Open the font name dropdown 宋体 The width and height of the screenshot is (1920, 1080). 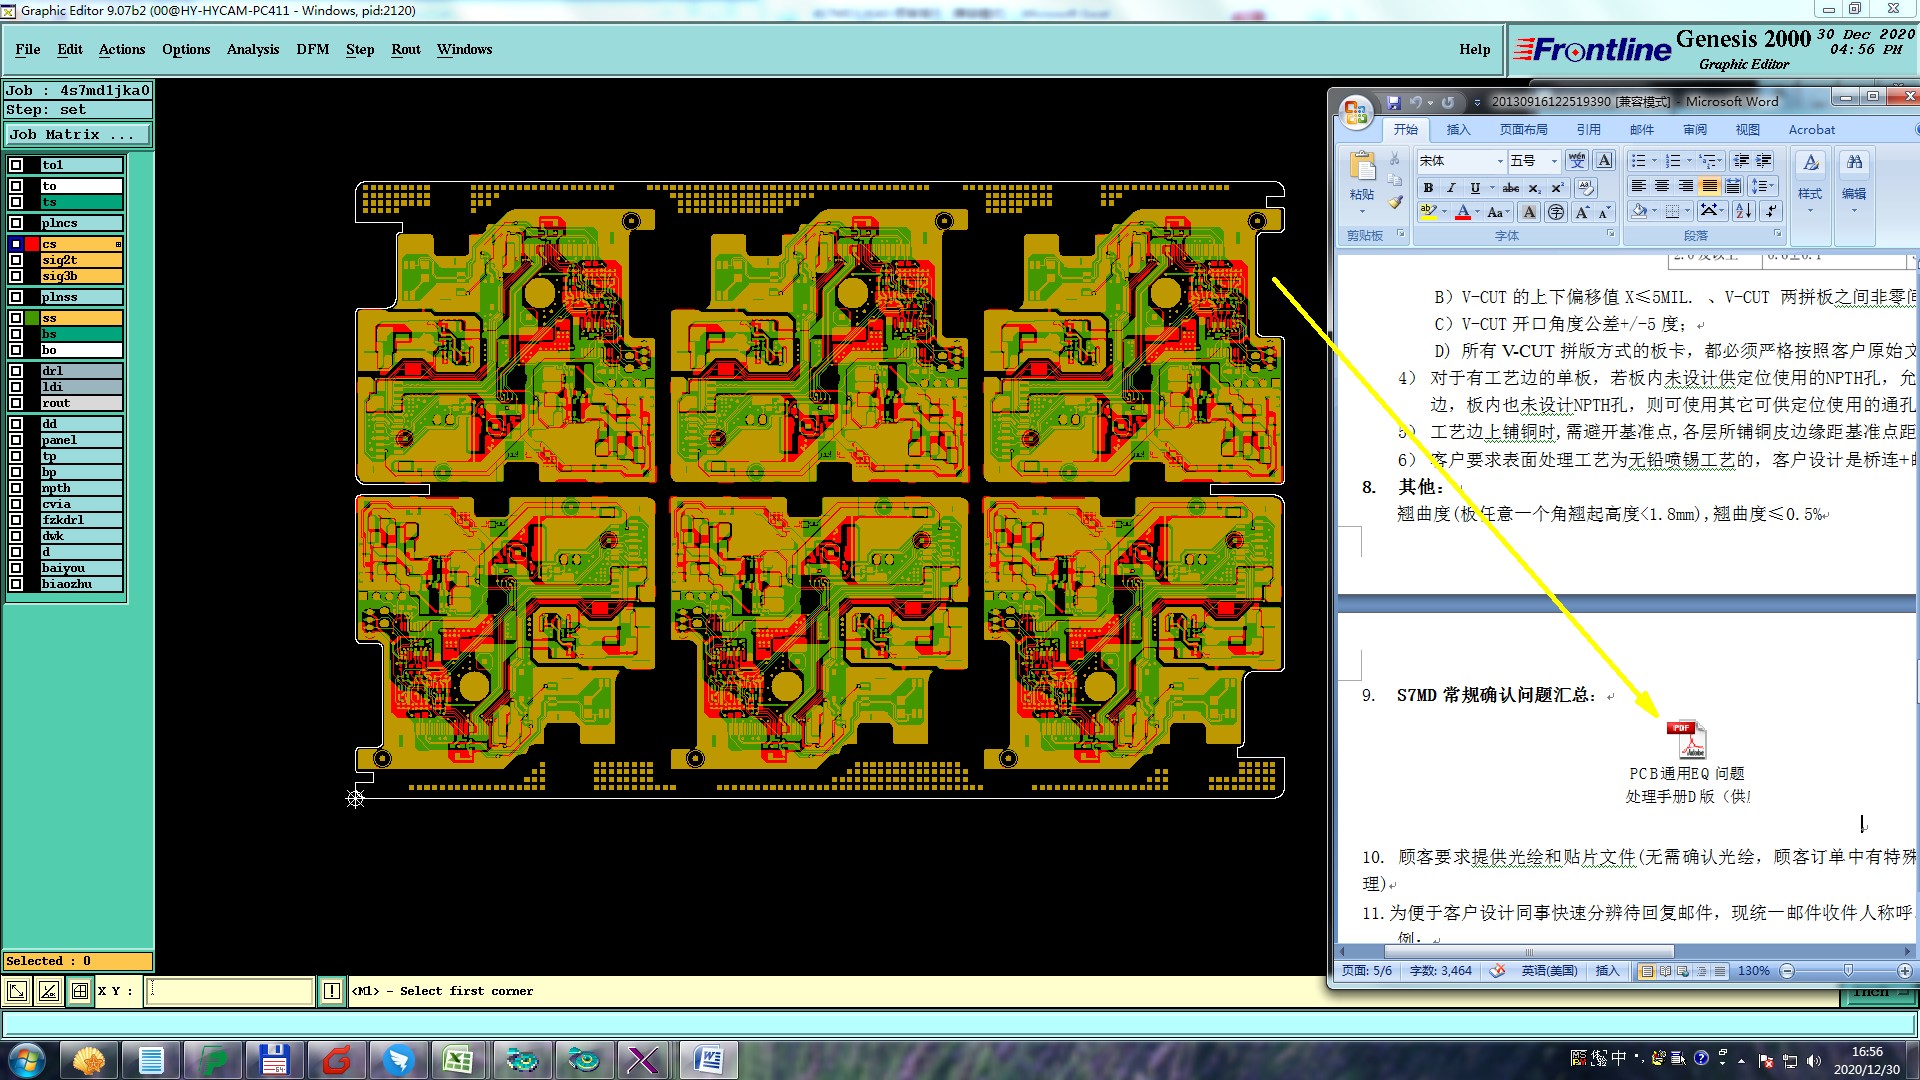coord(1500,161)
